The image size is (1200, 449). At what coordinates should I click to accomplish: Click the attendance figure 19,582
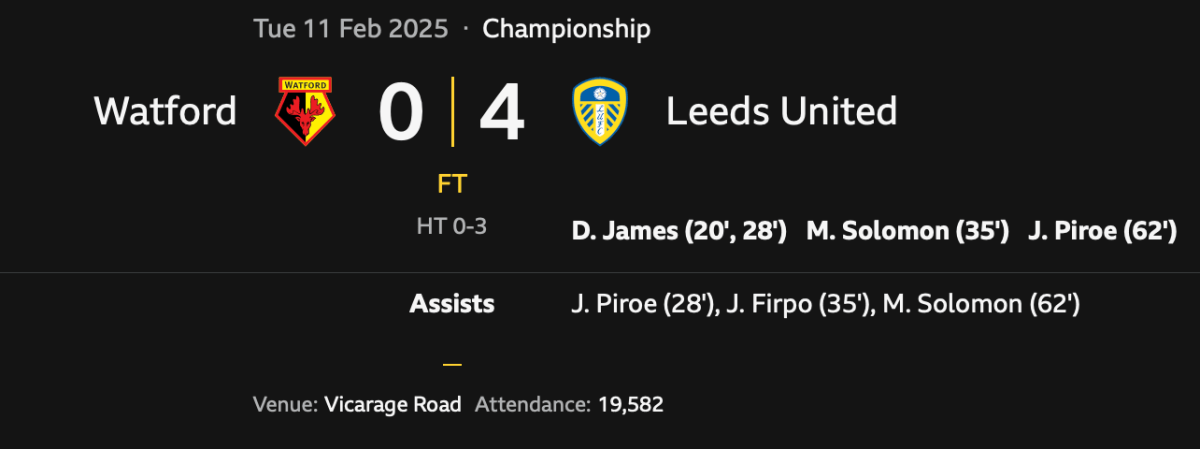631,405
